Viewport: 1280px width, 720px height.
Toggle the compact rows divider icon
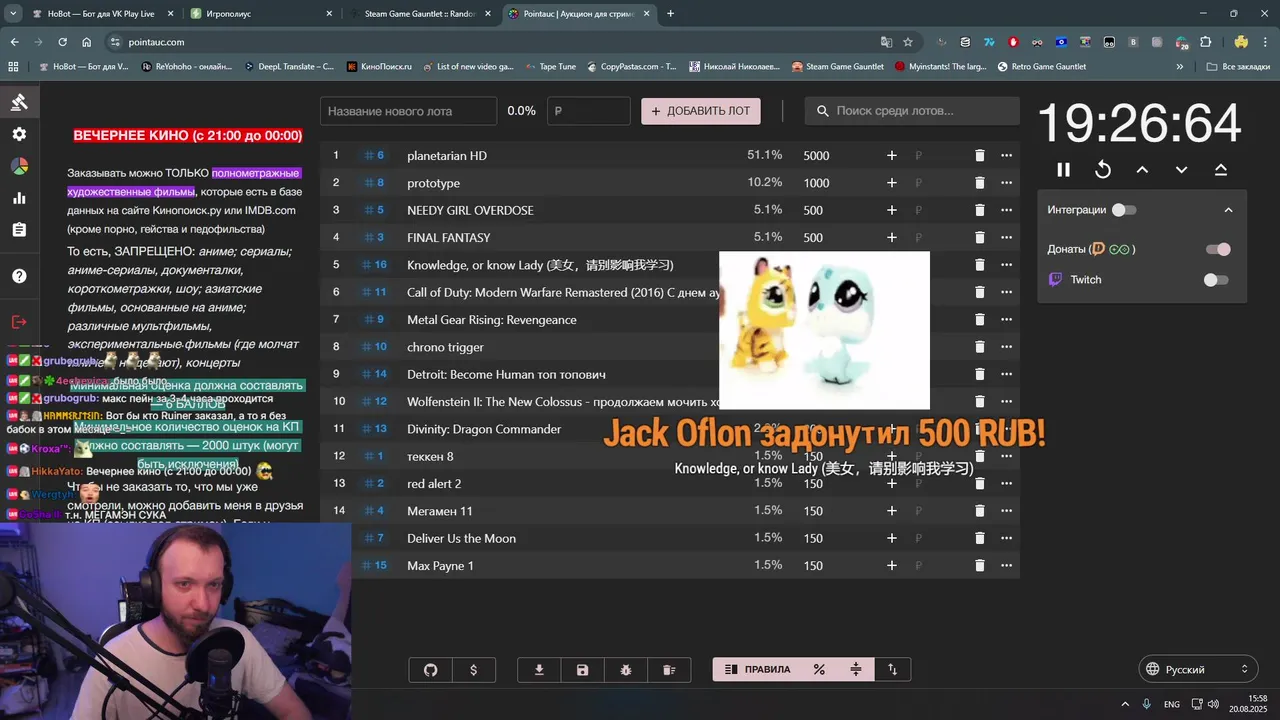coord(856,670)
